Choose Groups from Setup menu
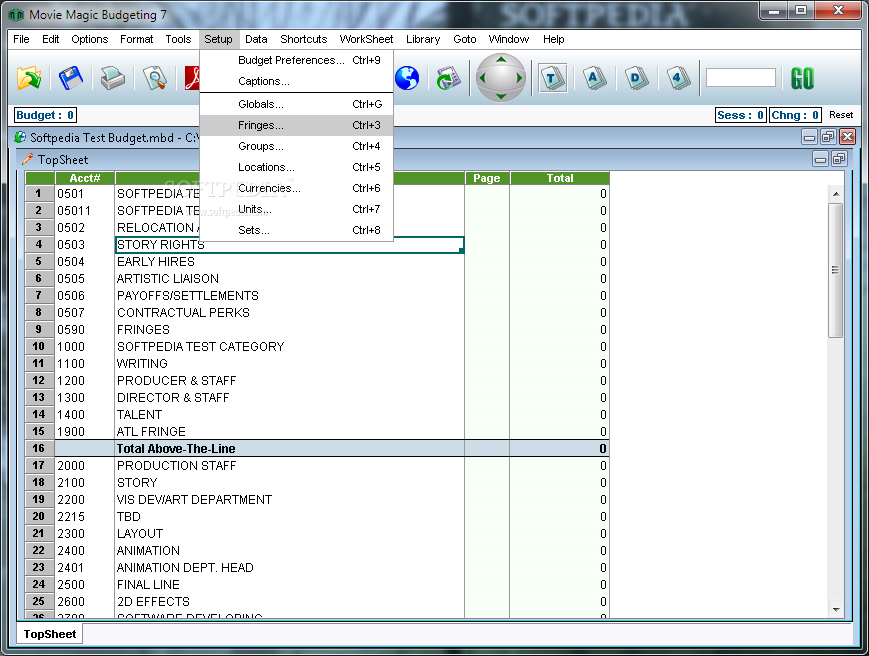 coord(297,146)
